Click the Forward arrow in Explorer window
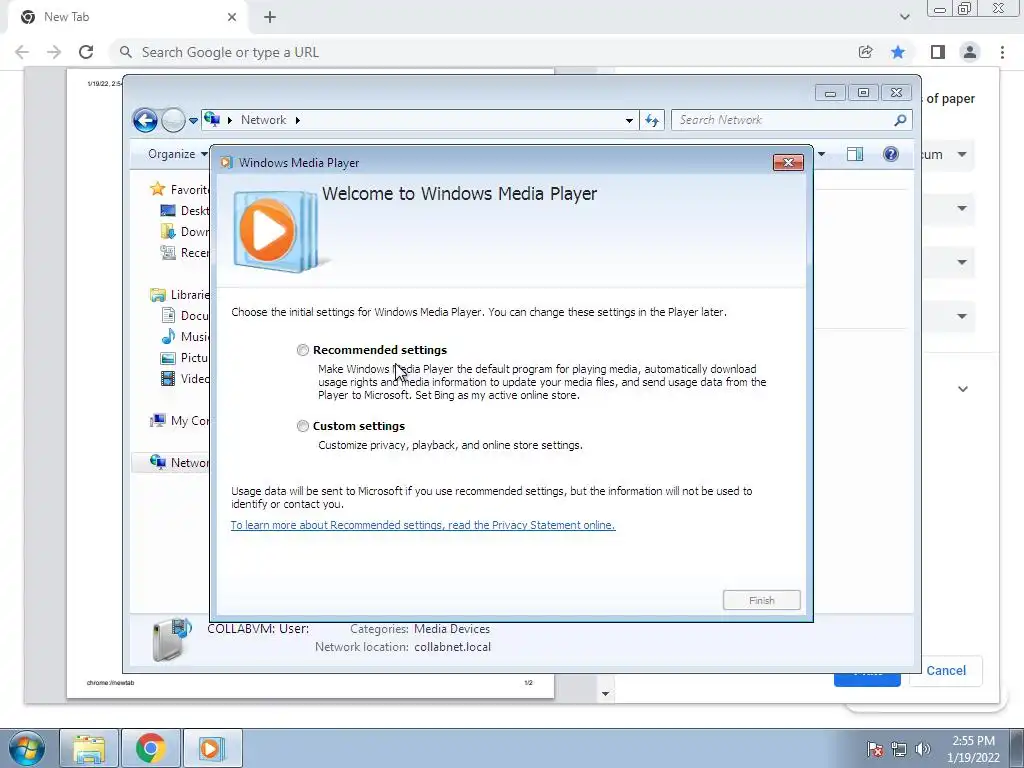The width and height of the screenshot is (1024, 768). tap(173, 120)
